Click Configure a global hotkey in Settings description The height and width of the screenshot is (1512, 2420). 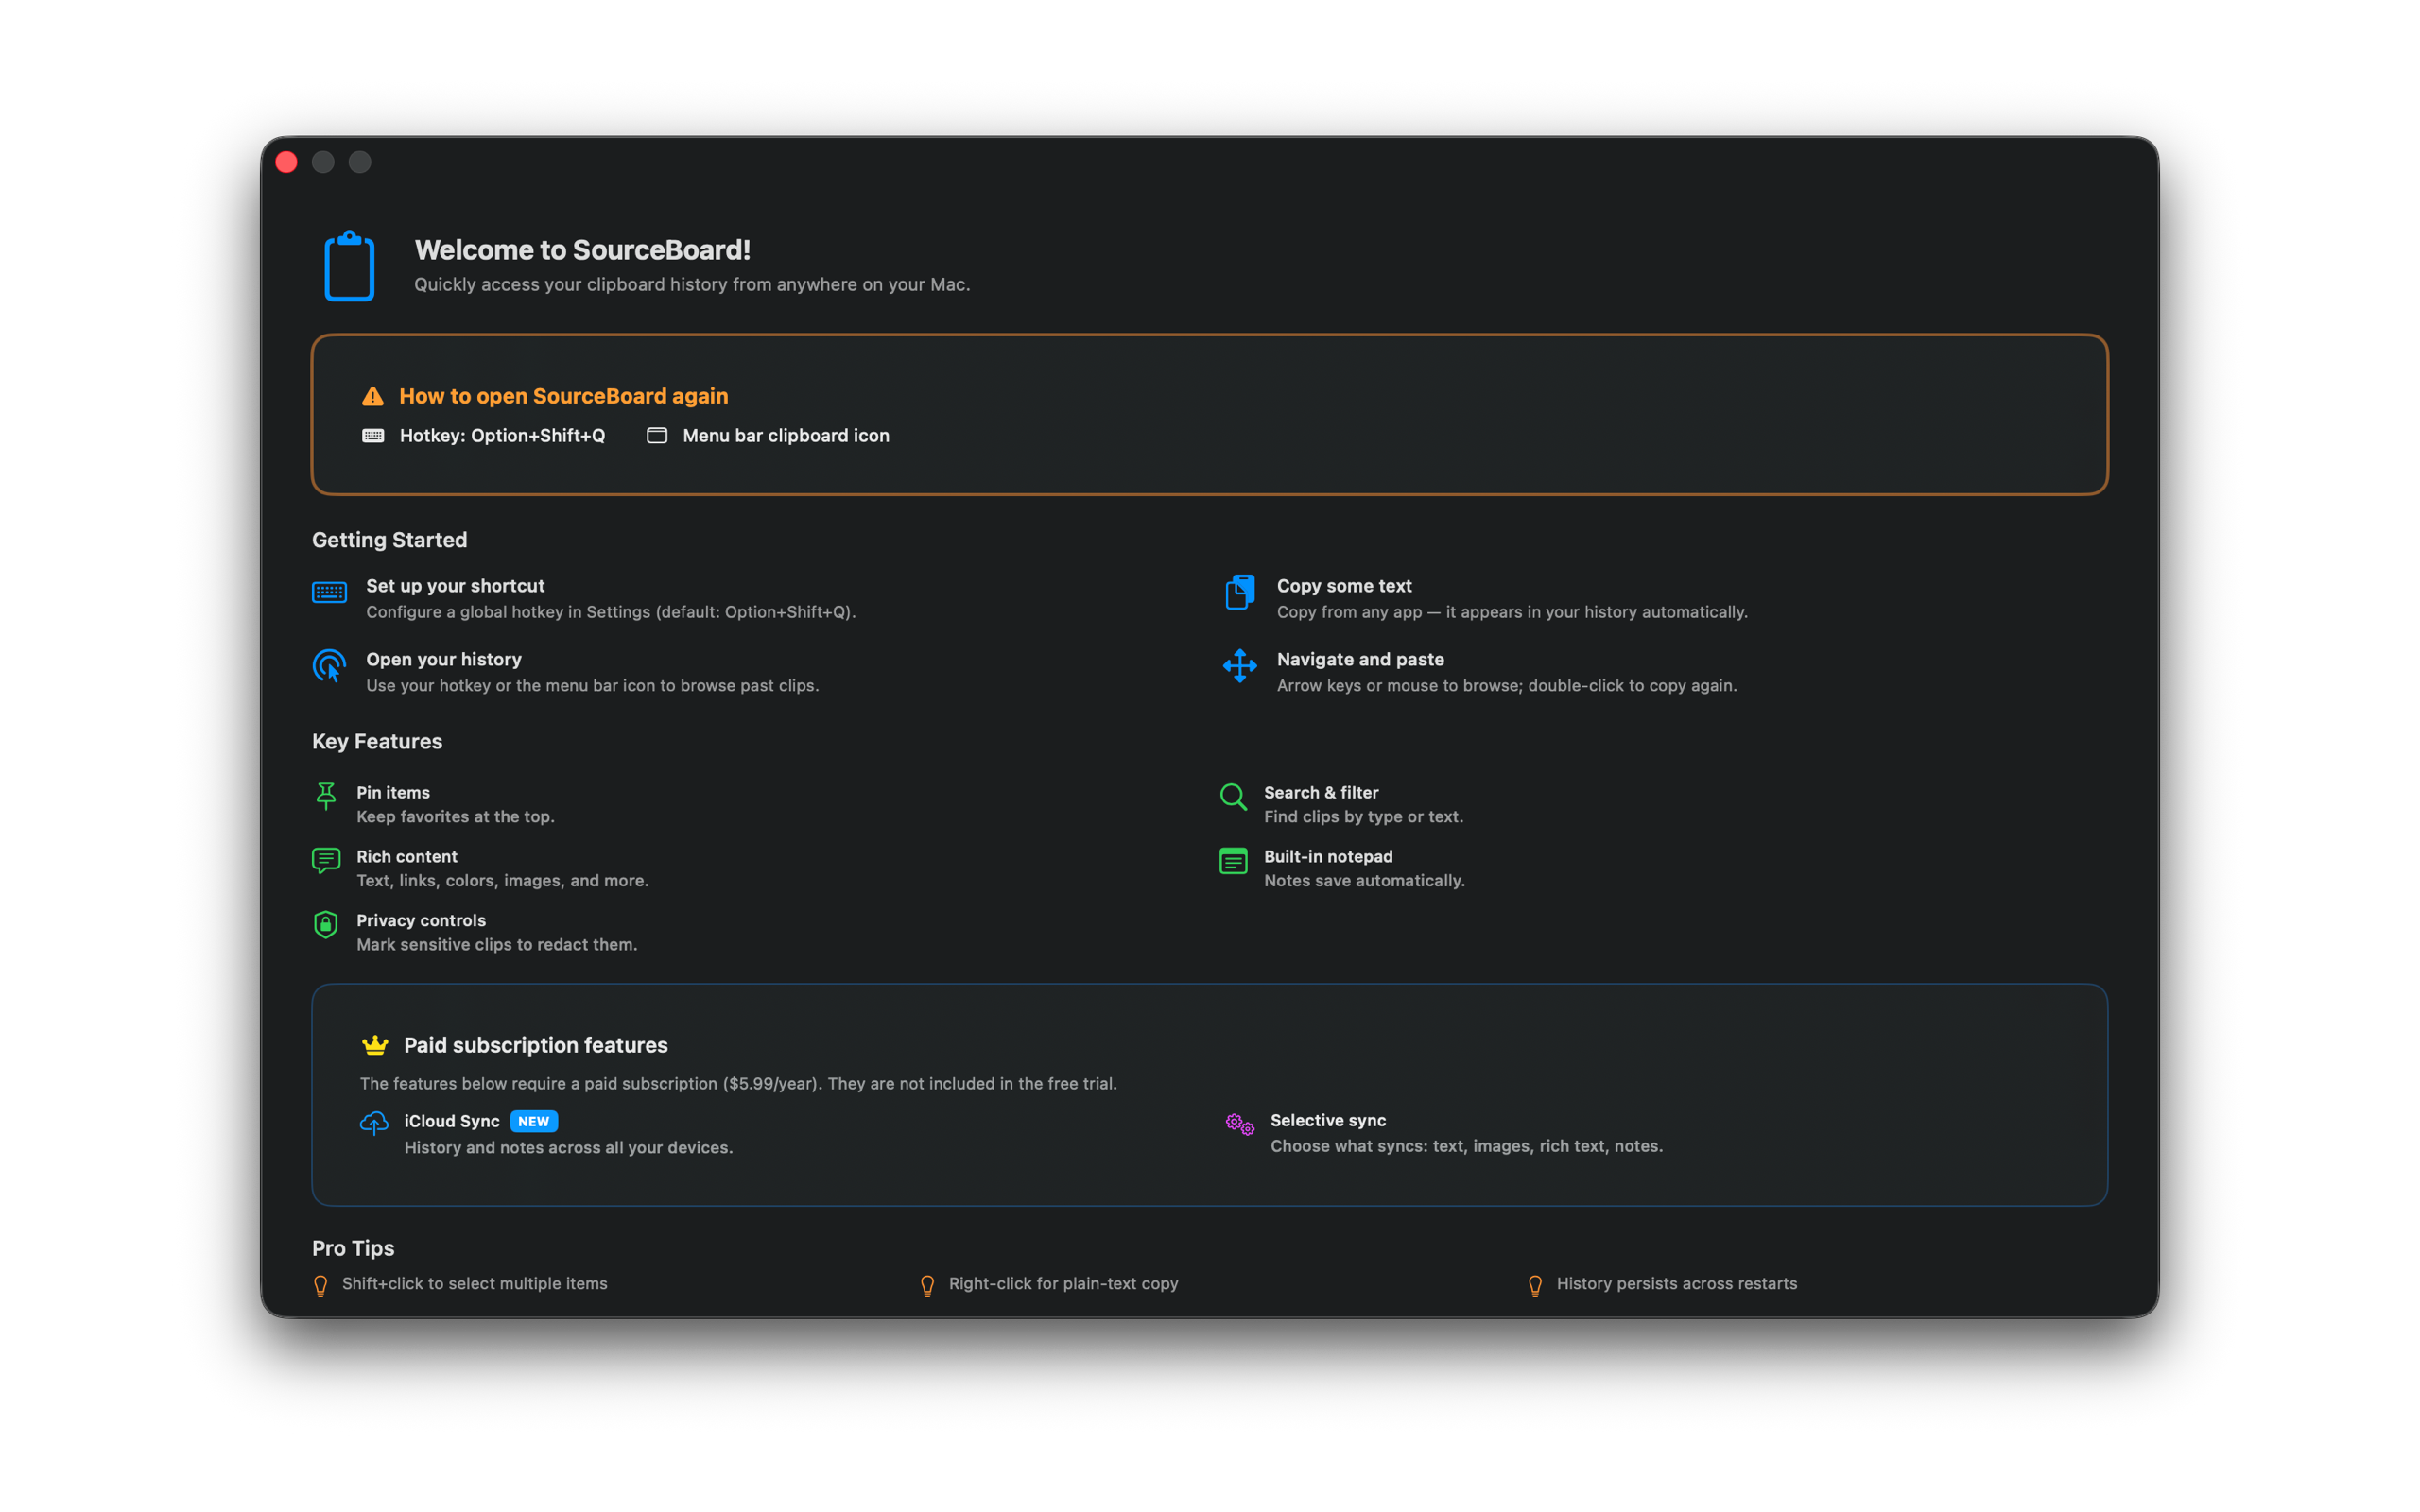coord(611,612)
